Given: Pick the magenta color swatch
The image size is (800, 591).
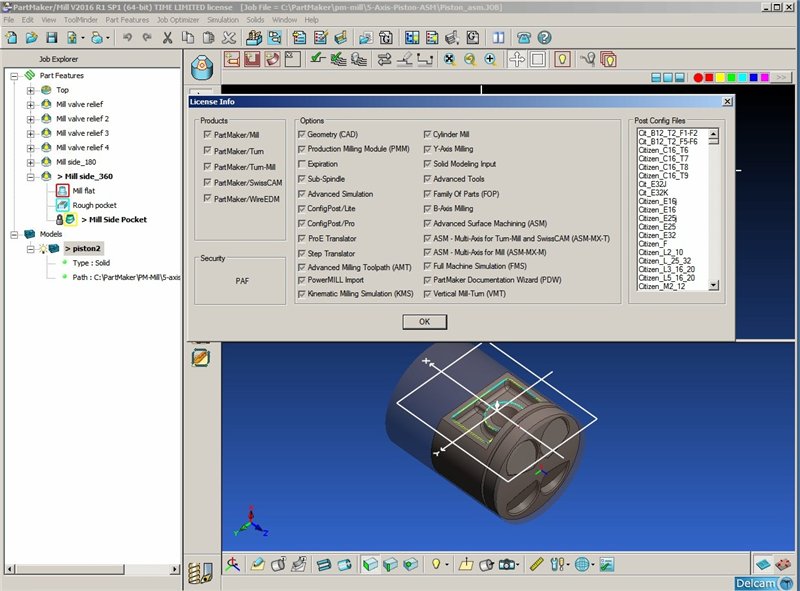Looking at the screenshot, I should click(x=765, y=77).
